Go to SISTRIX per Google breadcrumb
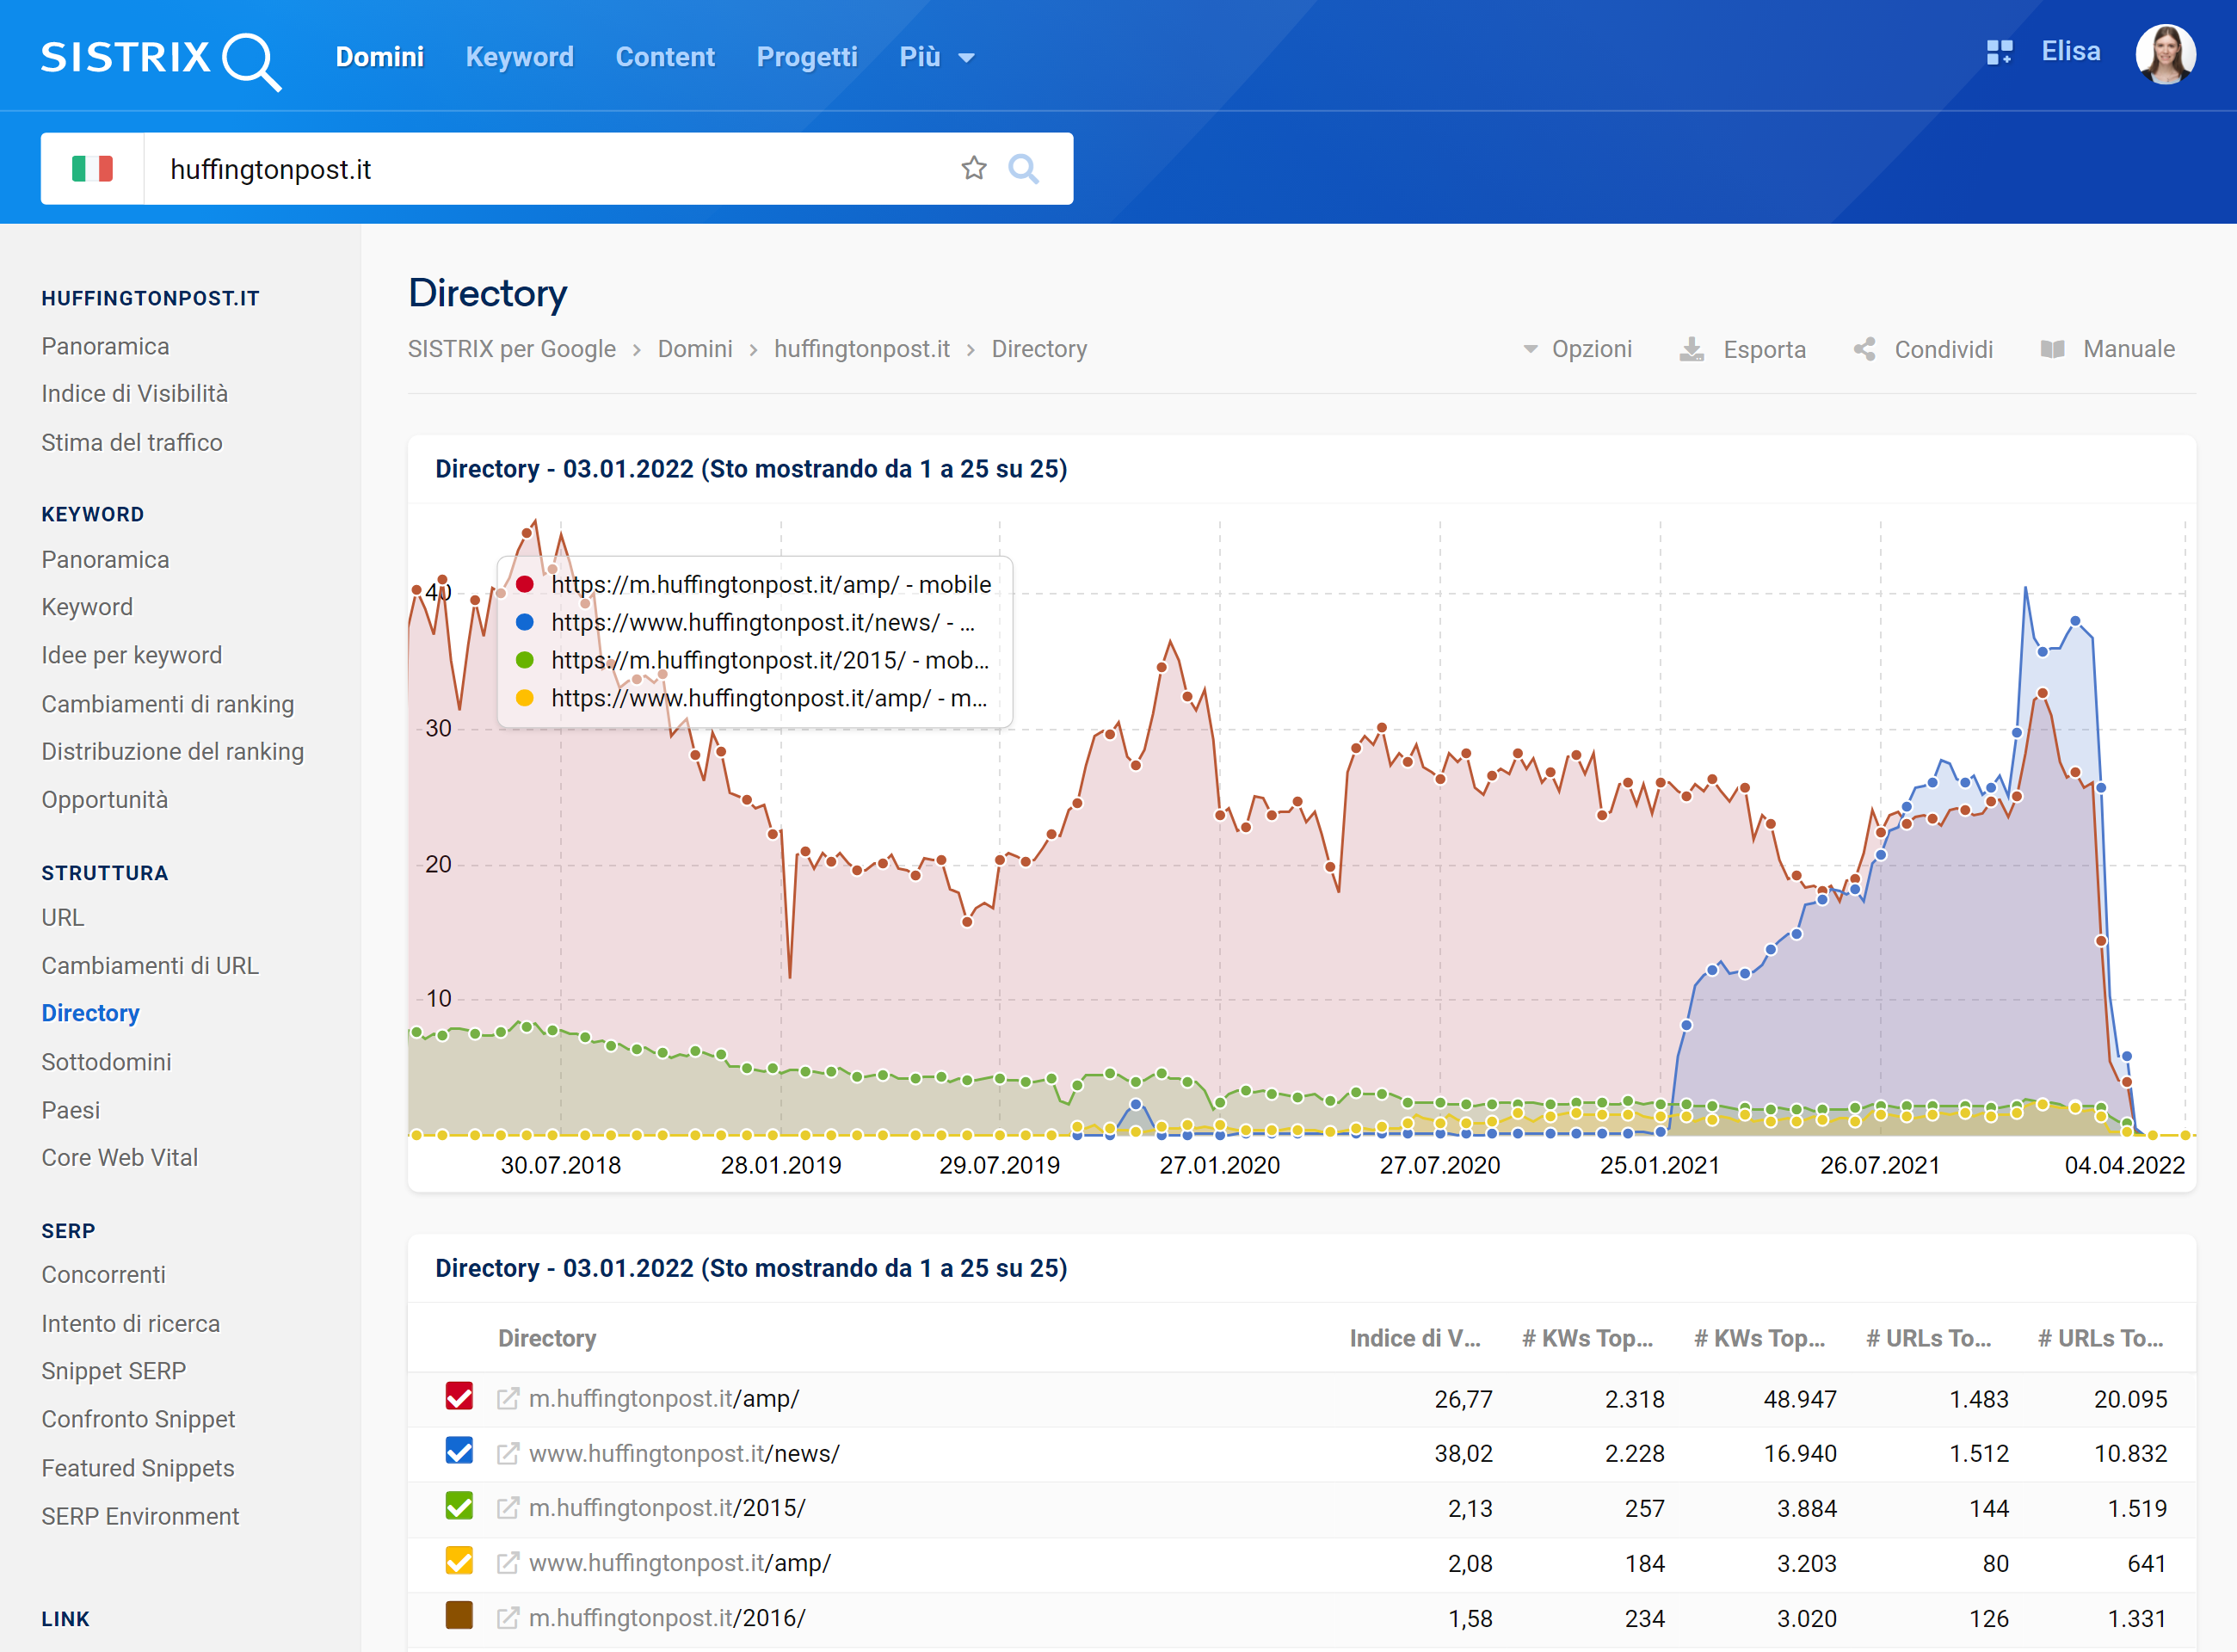Image resolution: width=2237 pixels, height=1652 pixels. pyautogui.click(x=512, y=349)
